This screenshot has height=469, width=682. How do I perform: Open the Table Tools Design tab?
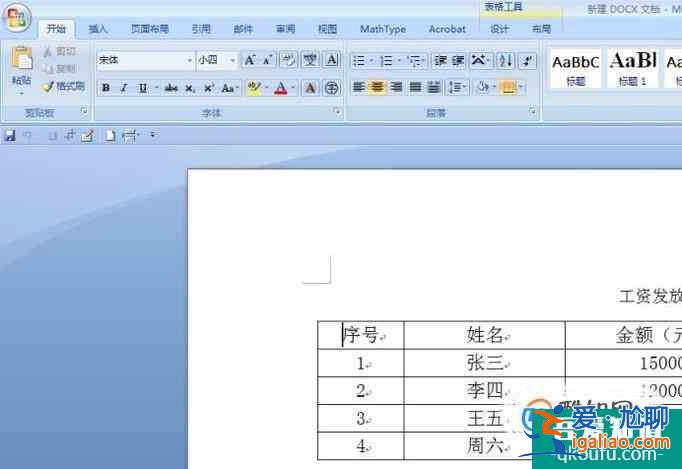point(499,29)
